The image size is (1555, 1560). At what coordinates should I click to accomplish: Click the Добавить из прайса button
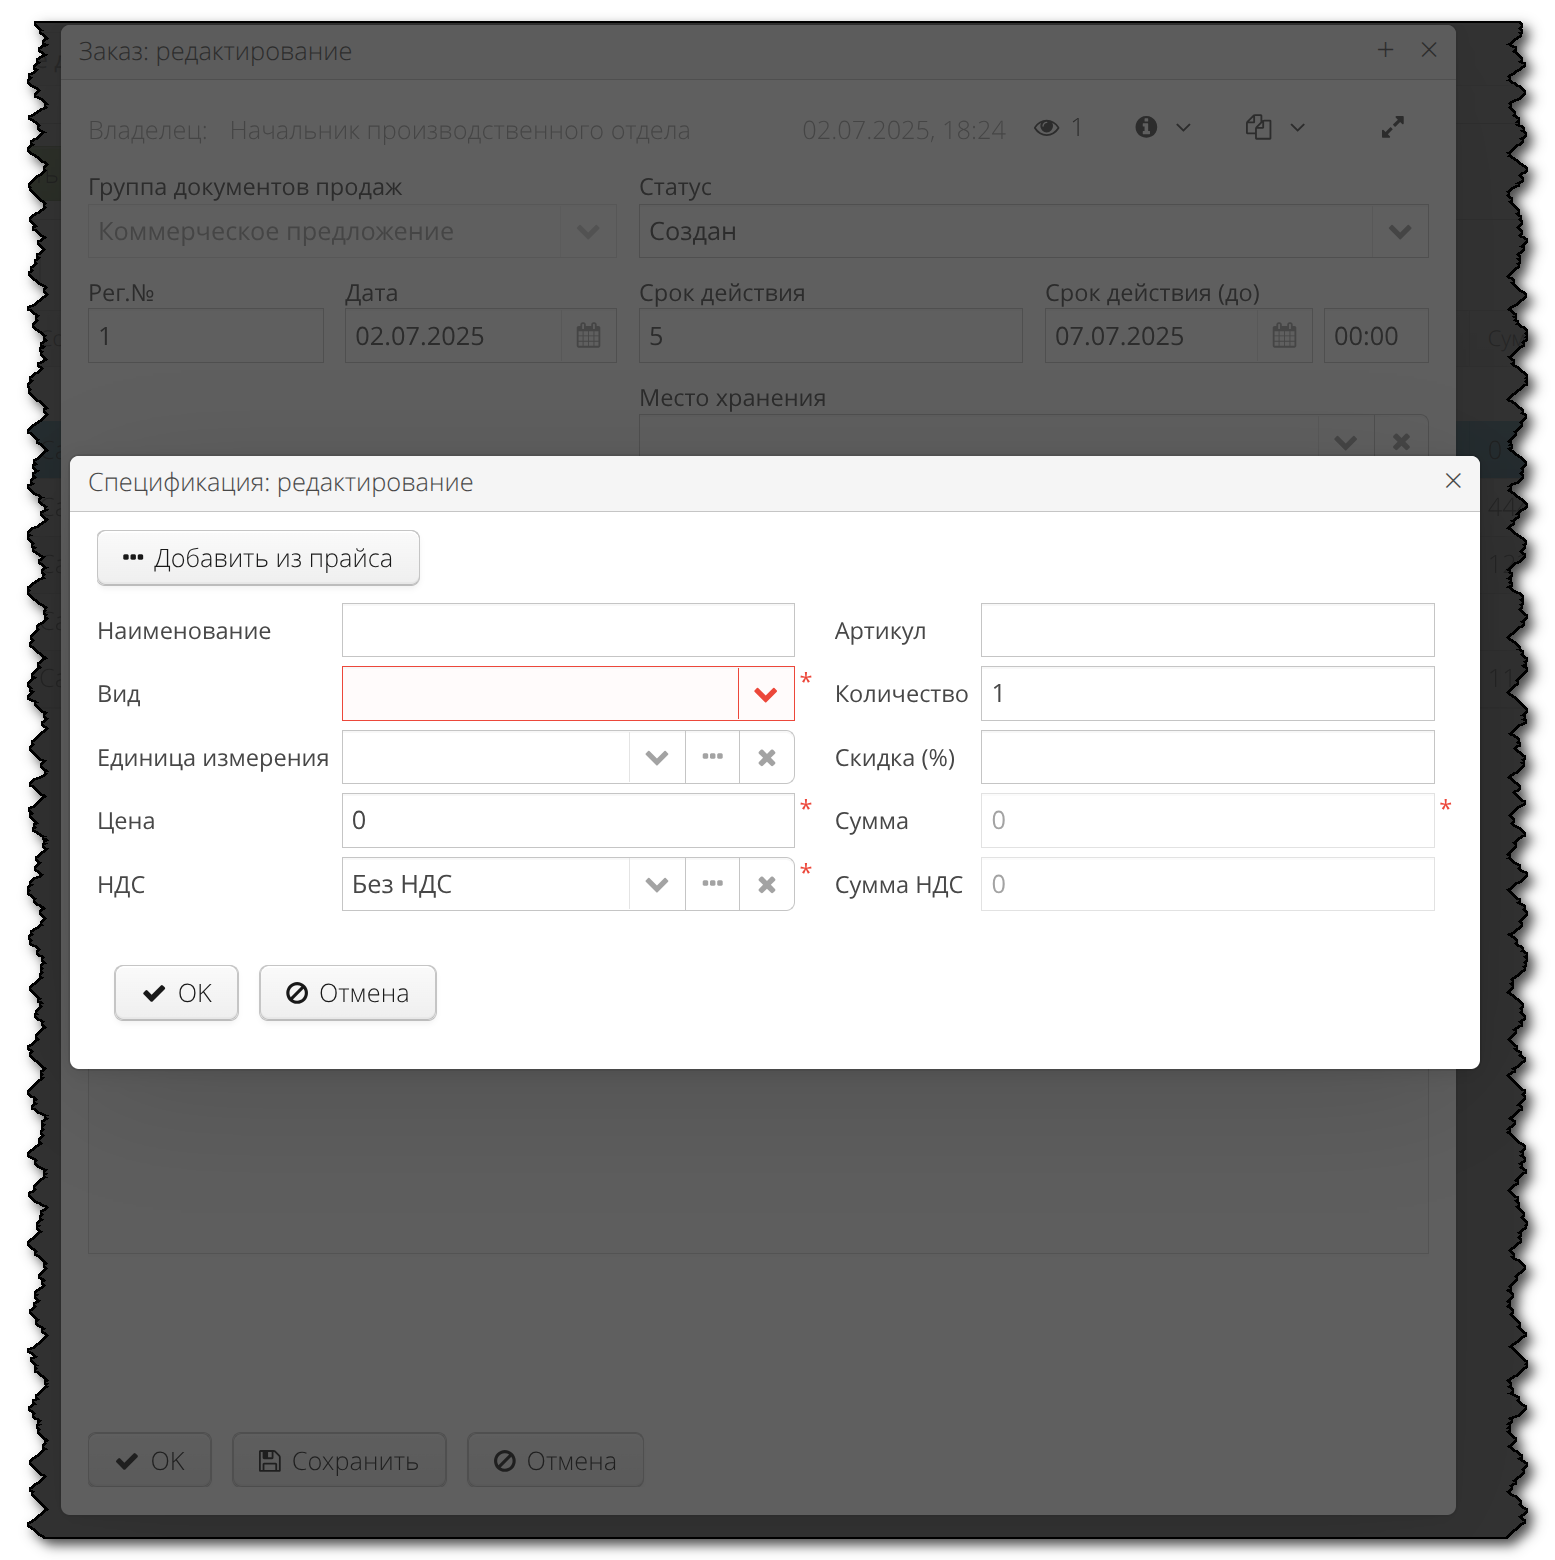258,557
